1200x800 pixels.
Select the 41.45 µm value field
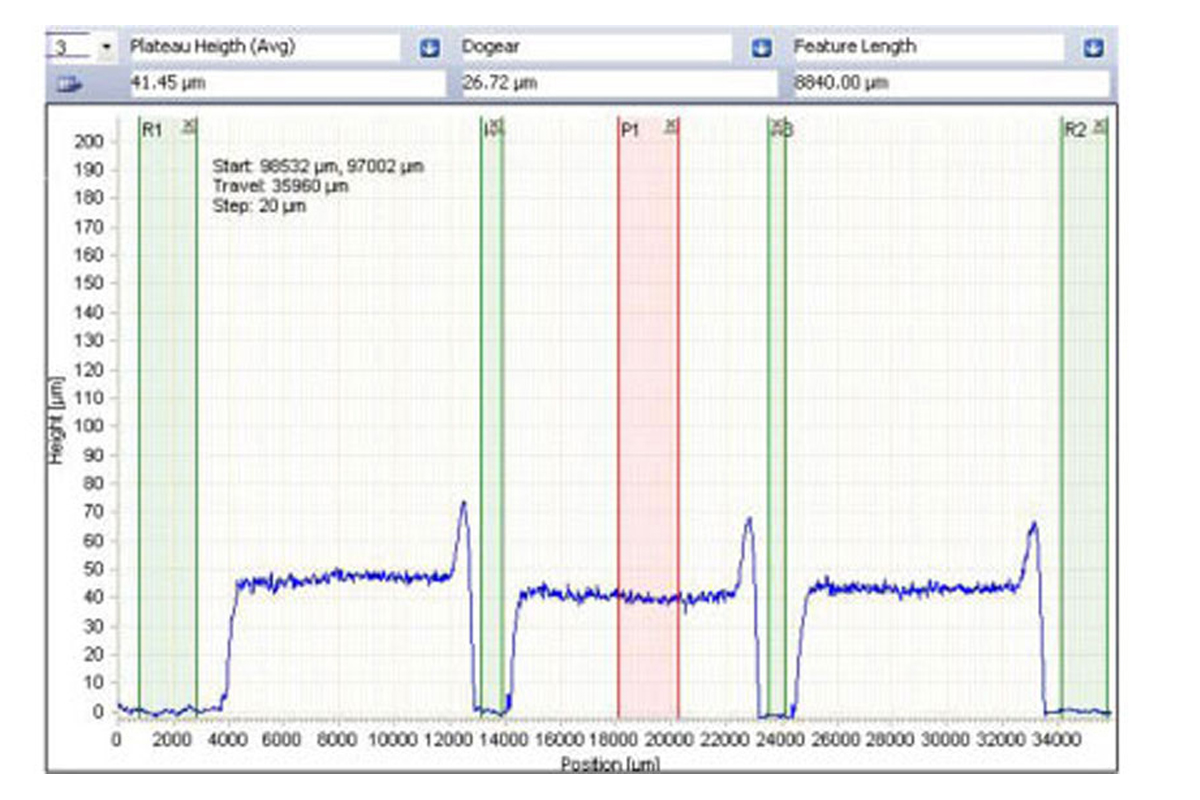(286, 84)
